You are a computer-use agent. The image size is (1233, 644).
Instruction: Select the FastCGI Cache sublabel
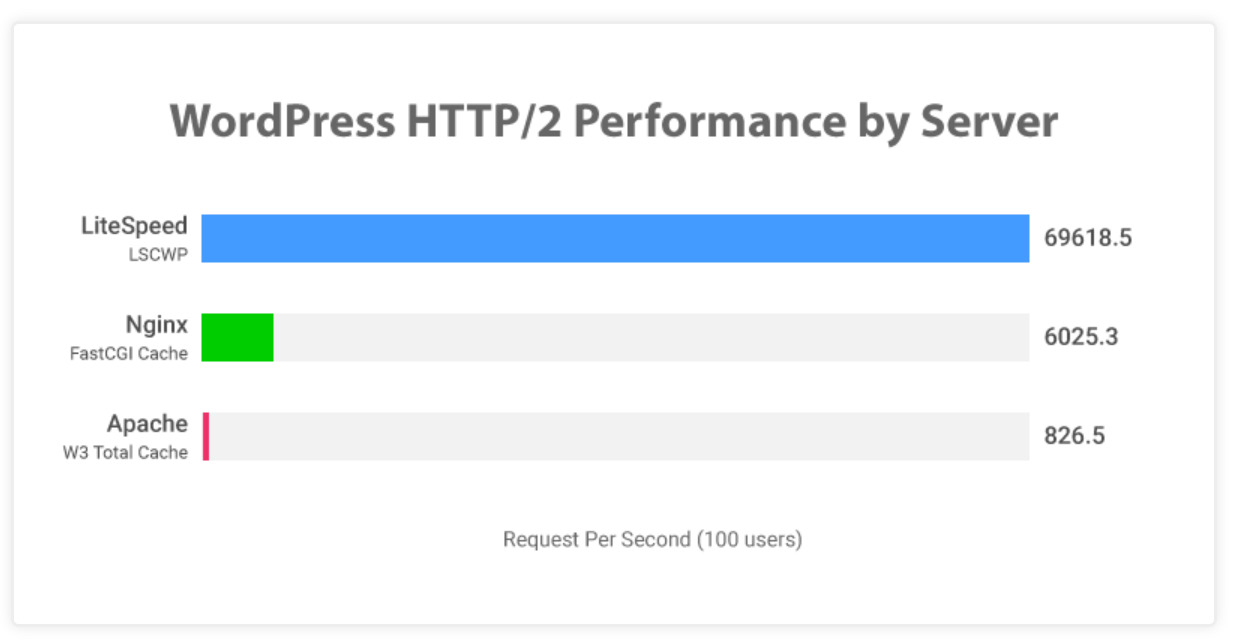(x=129, y=353)
